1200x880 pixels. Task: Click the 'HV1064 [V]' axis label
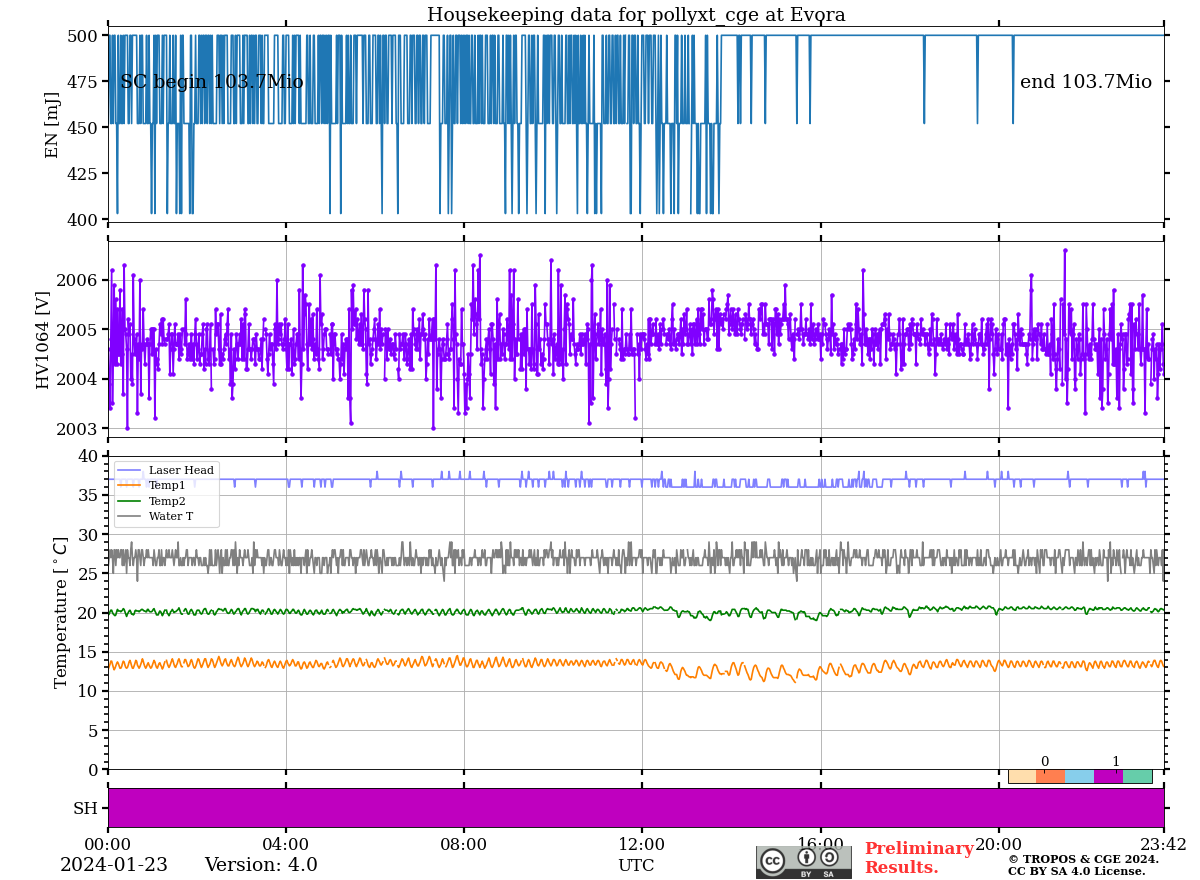click(x=43, y=340)
